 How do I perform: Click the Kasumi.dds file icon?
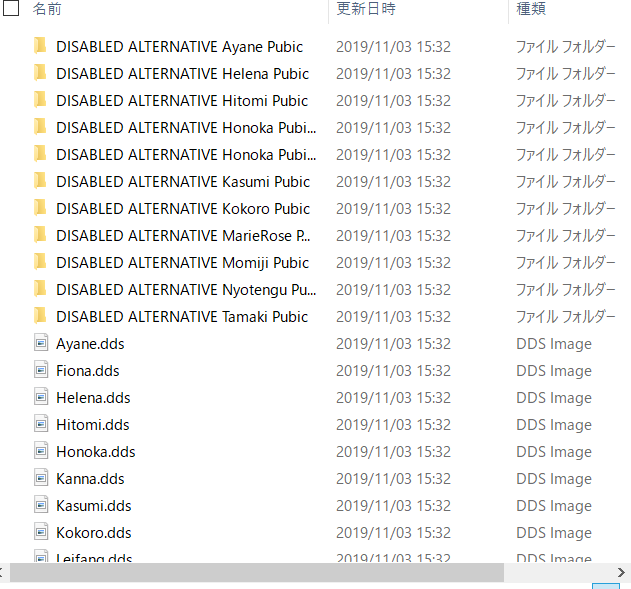pos(41,505)
